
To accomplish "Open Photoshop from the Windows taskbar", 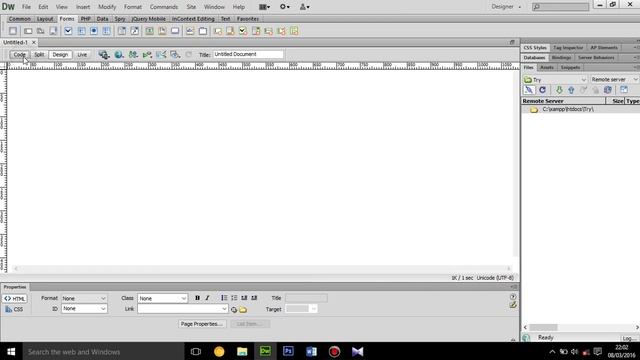I will click(288, 351).
